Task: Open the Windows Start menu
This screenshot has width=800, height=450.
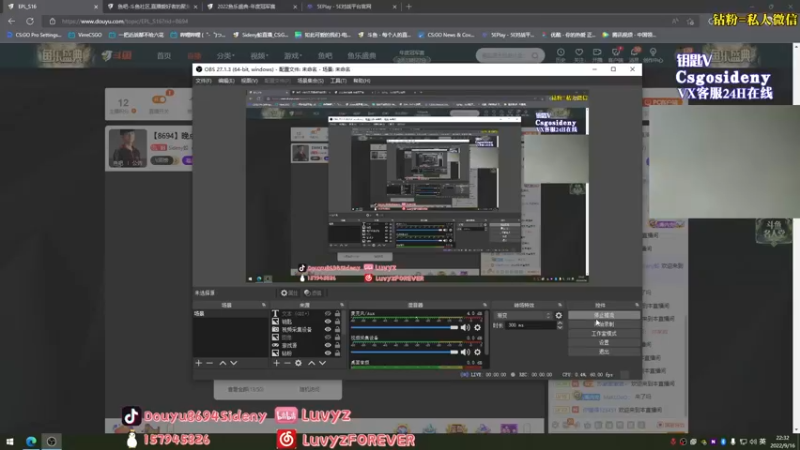Action: [10, 441]
